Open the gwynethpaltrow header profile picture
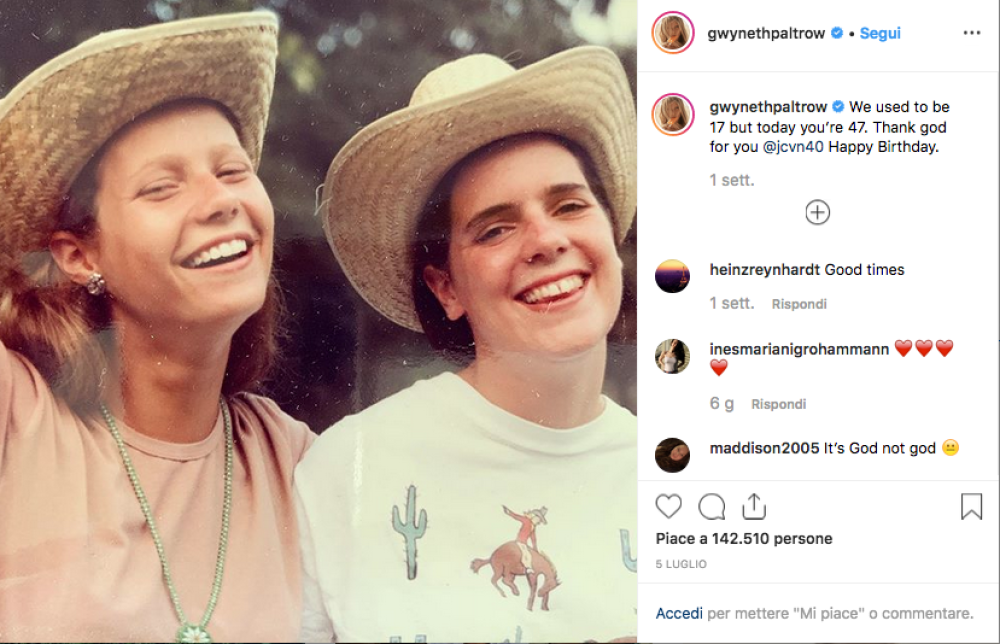 coord(673,33)
